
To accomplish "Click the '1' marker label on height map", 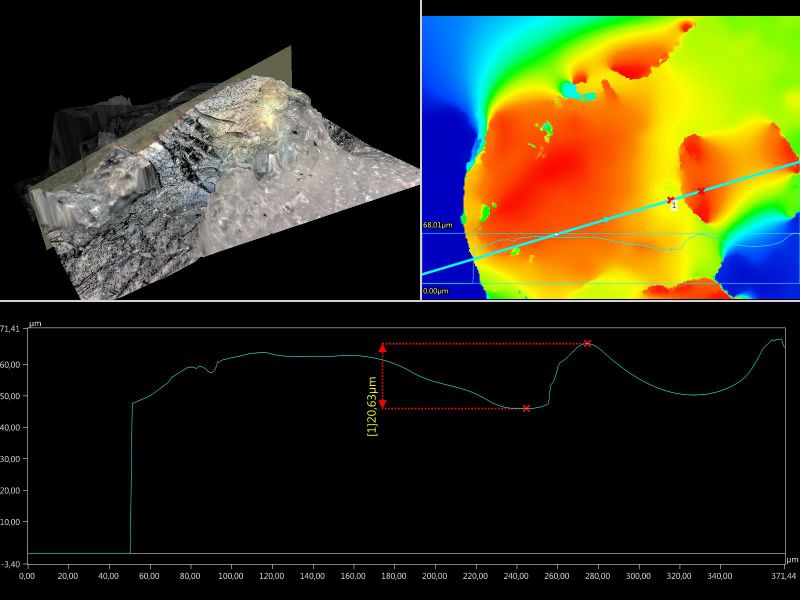I will tap(674, 206).
